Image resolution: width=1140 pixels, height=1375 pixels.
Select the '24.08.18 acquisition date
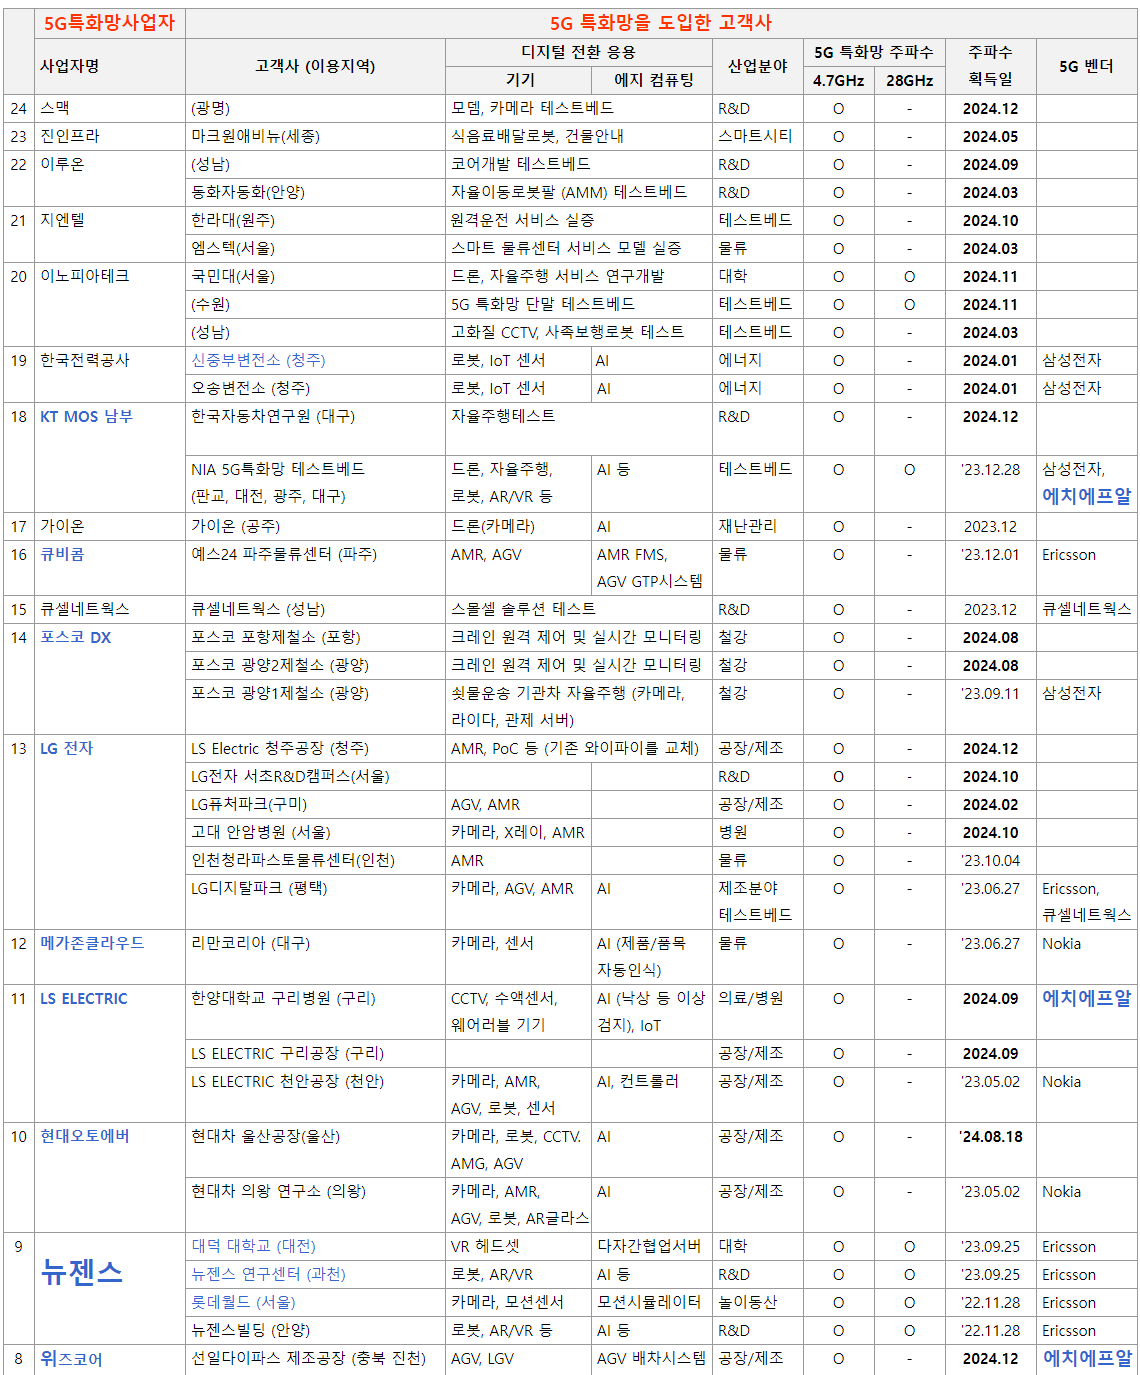(x=990, y=1136)
